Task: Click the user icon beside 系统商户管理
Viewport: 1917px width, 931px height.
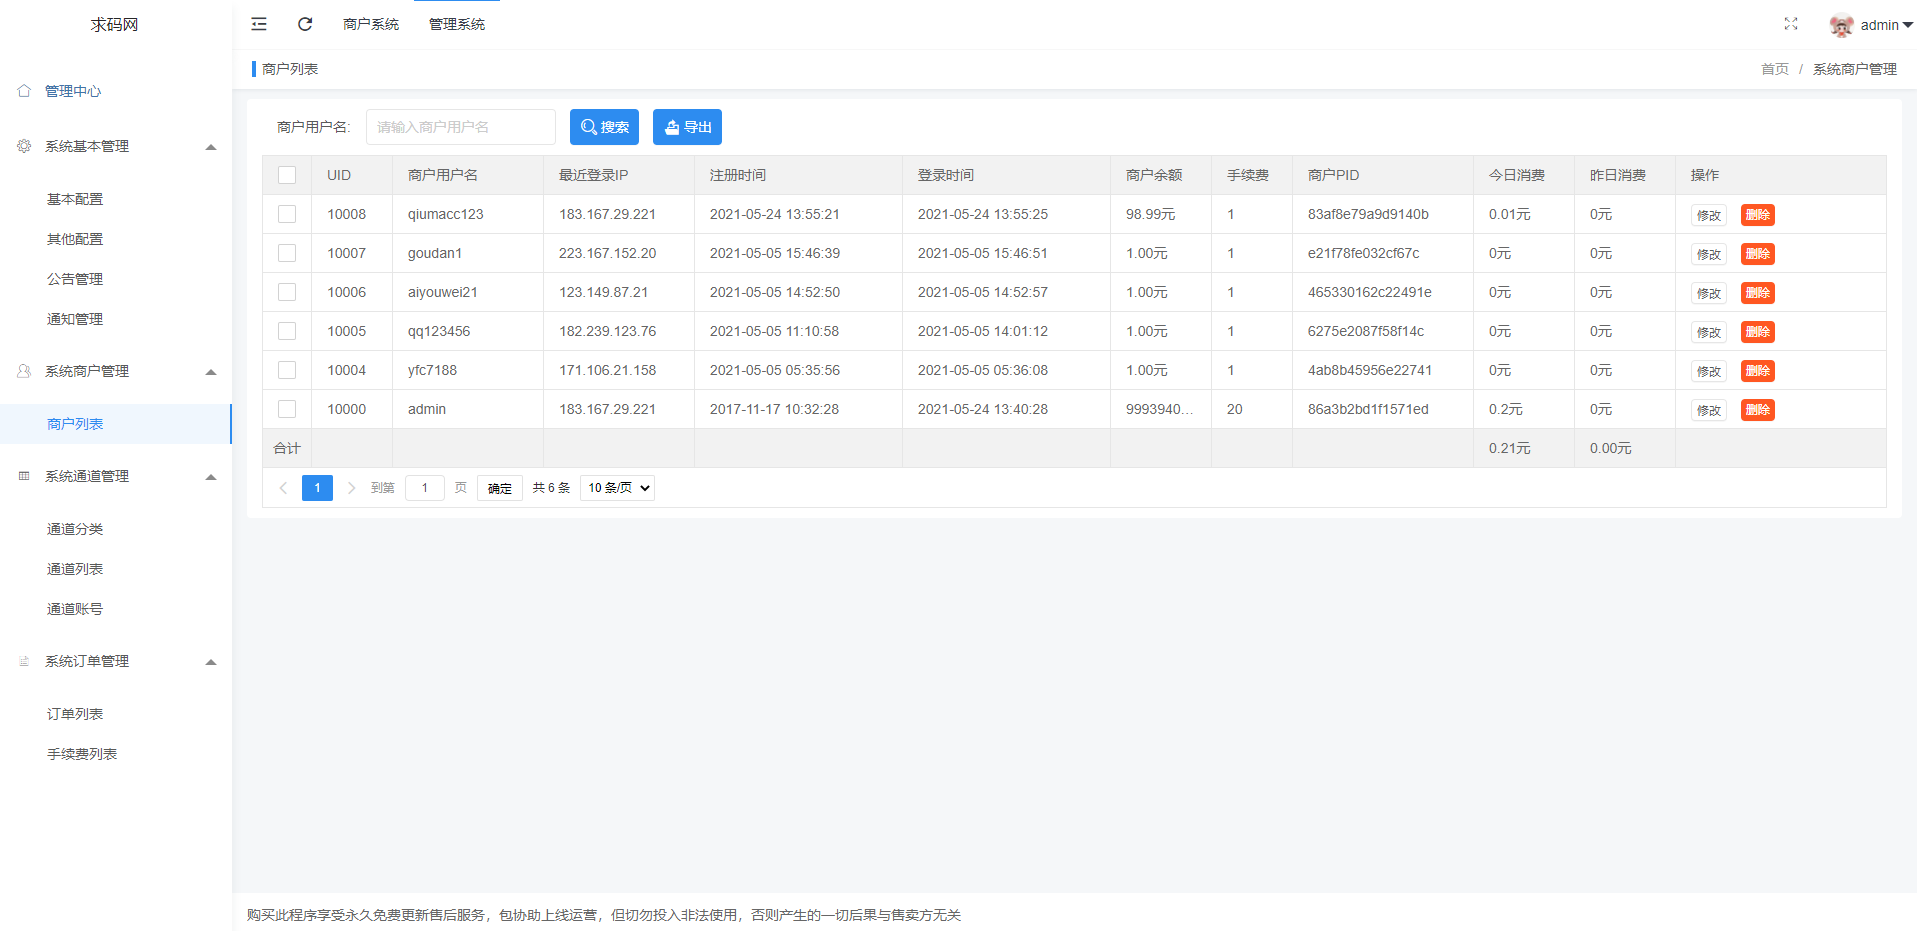Action: pyautogui.click(x=24, y=371)
